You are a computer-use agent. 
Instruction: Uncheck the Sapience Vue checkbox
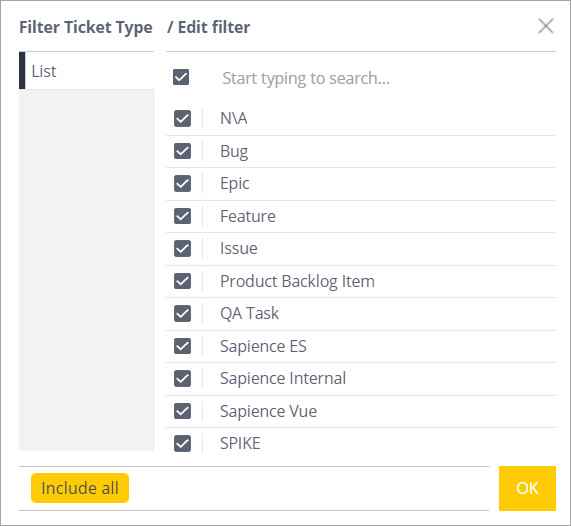182,411
